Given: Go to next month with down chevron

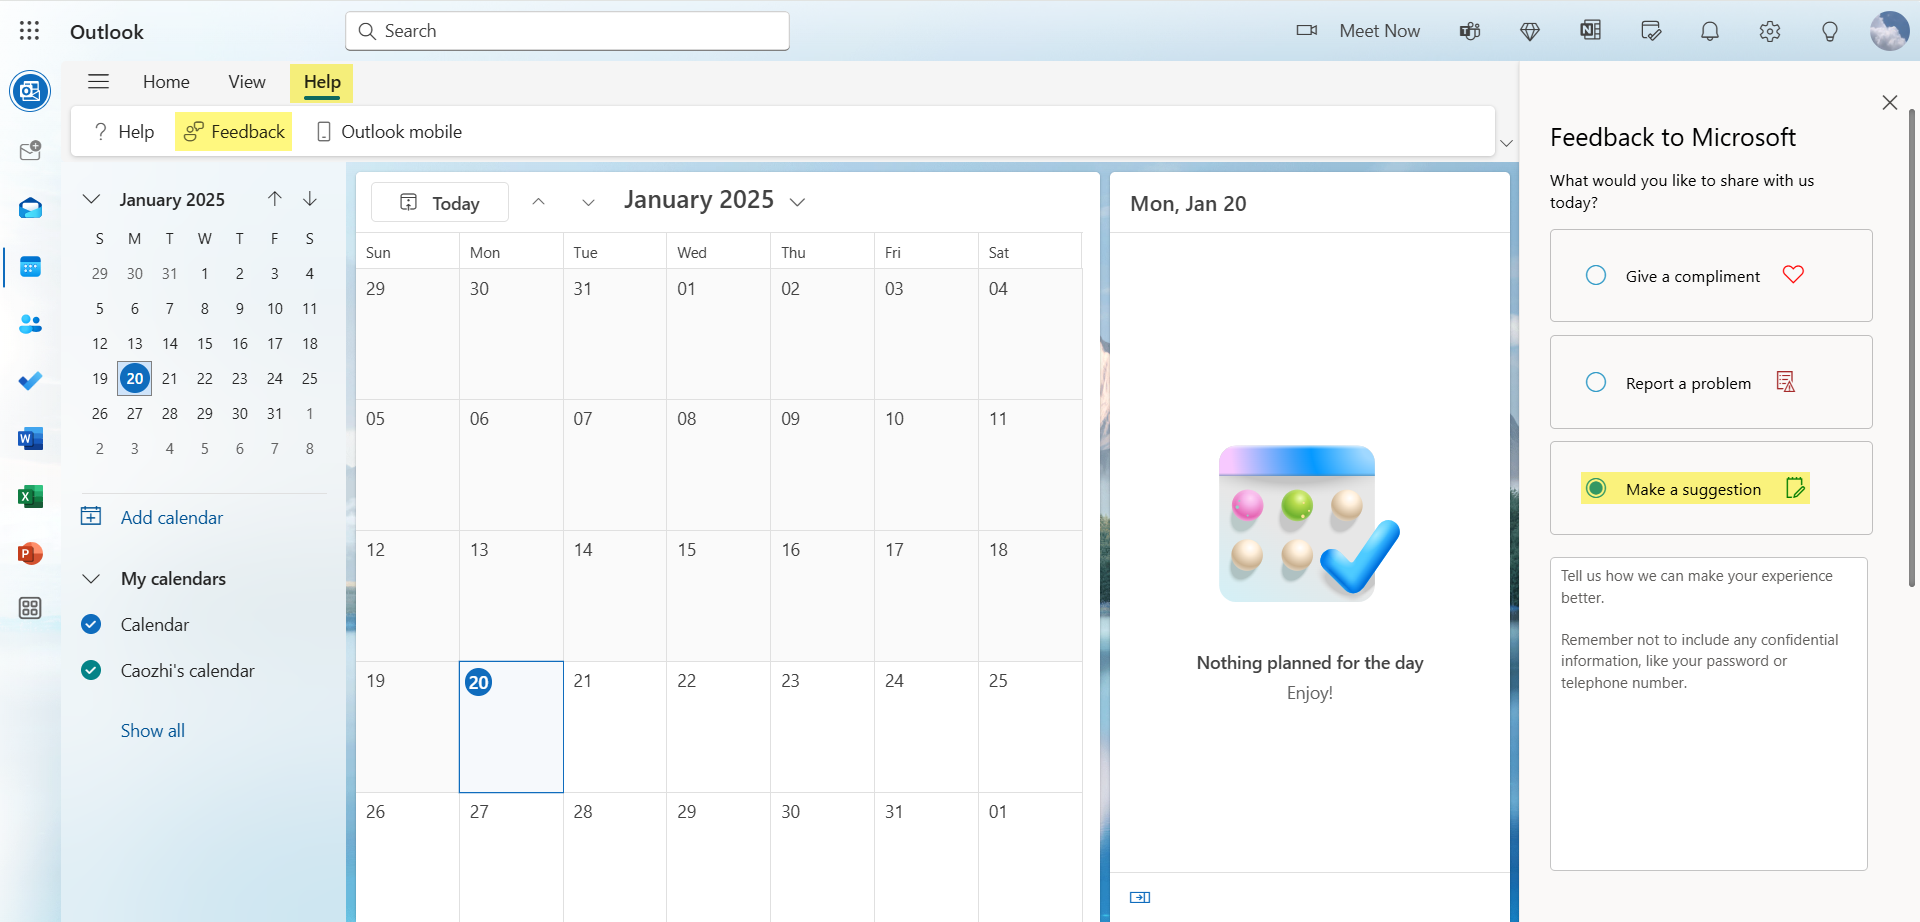Looking at the screenshot, I should click(588, 202).
